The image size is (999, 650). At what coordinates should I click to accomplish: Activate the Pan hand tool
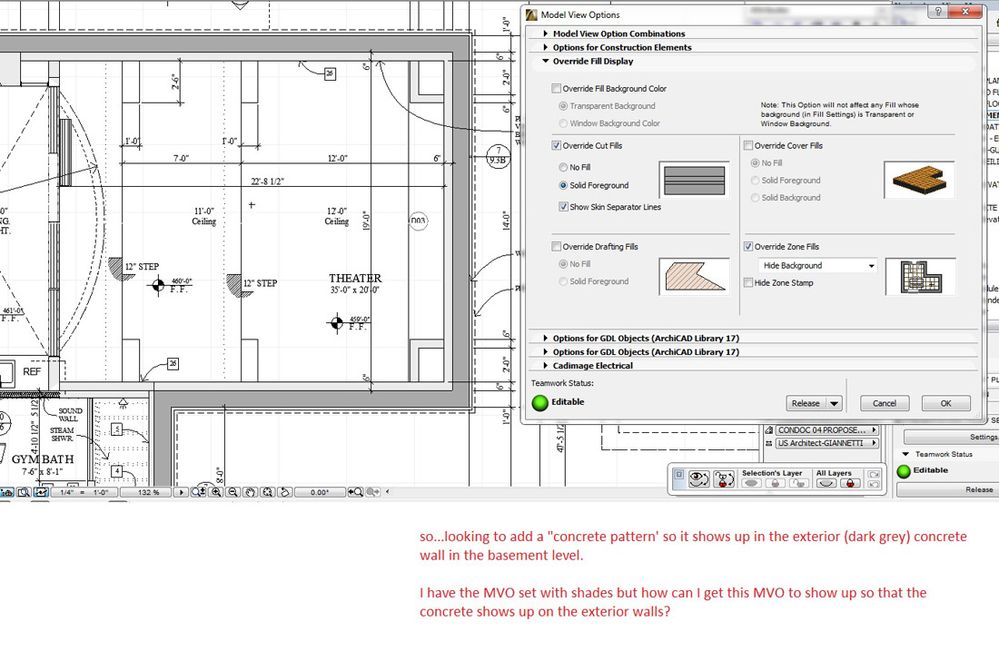click(250, 492)
